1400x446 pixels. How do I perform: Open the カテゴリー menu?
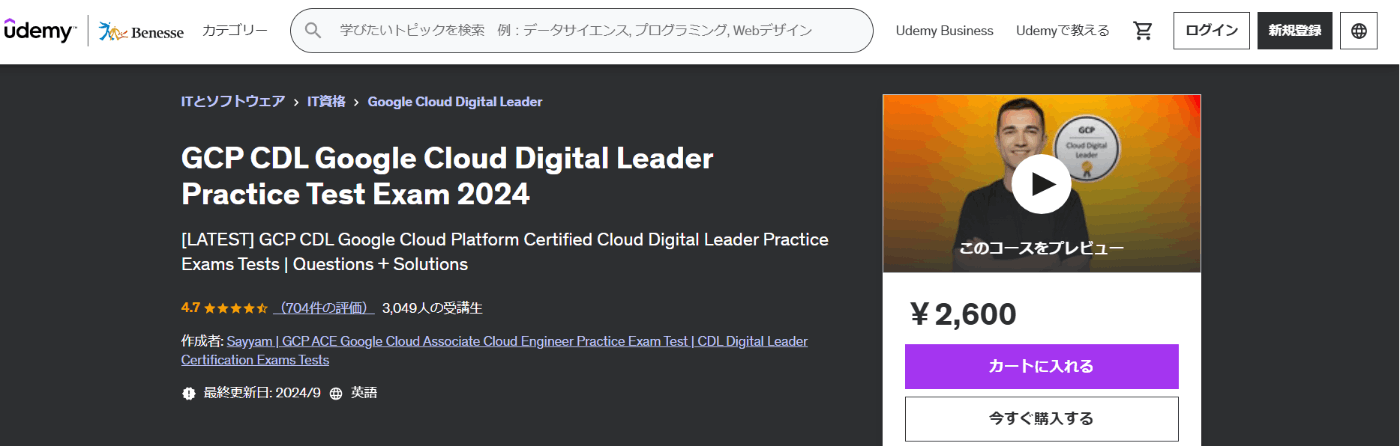(x=235, y=31)
